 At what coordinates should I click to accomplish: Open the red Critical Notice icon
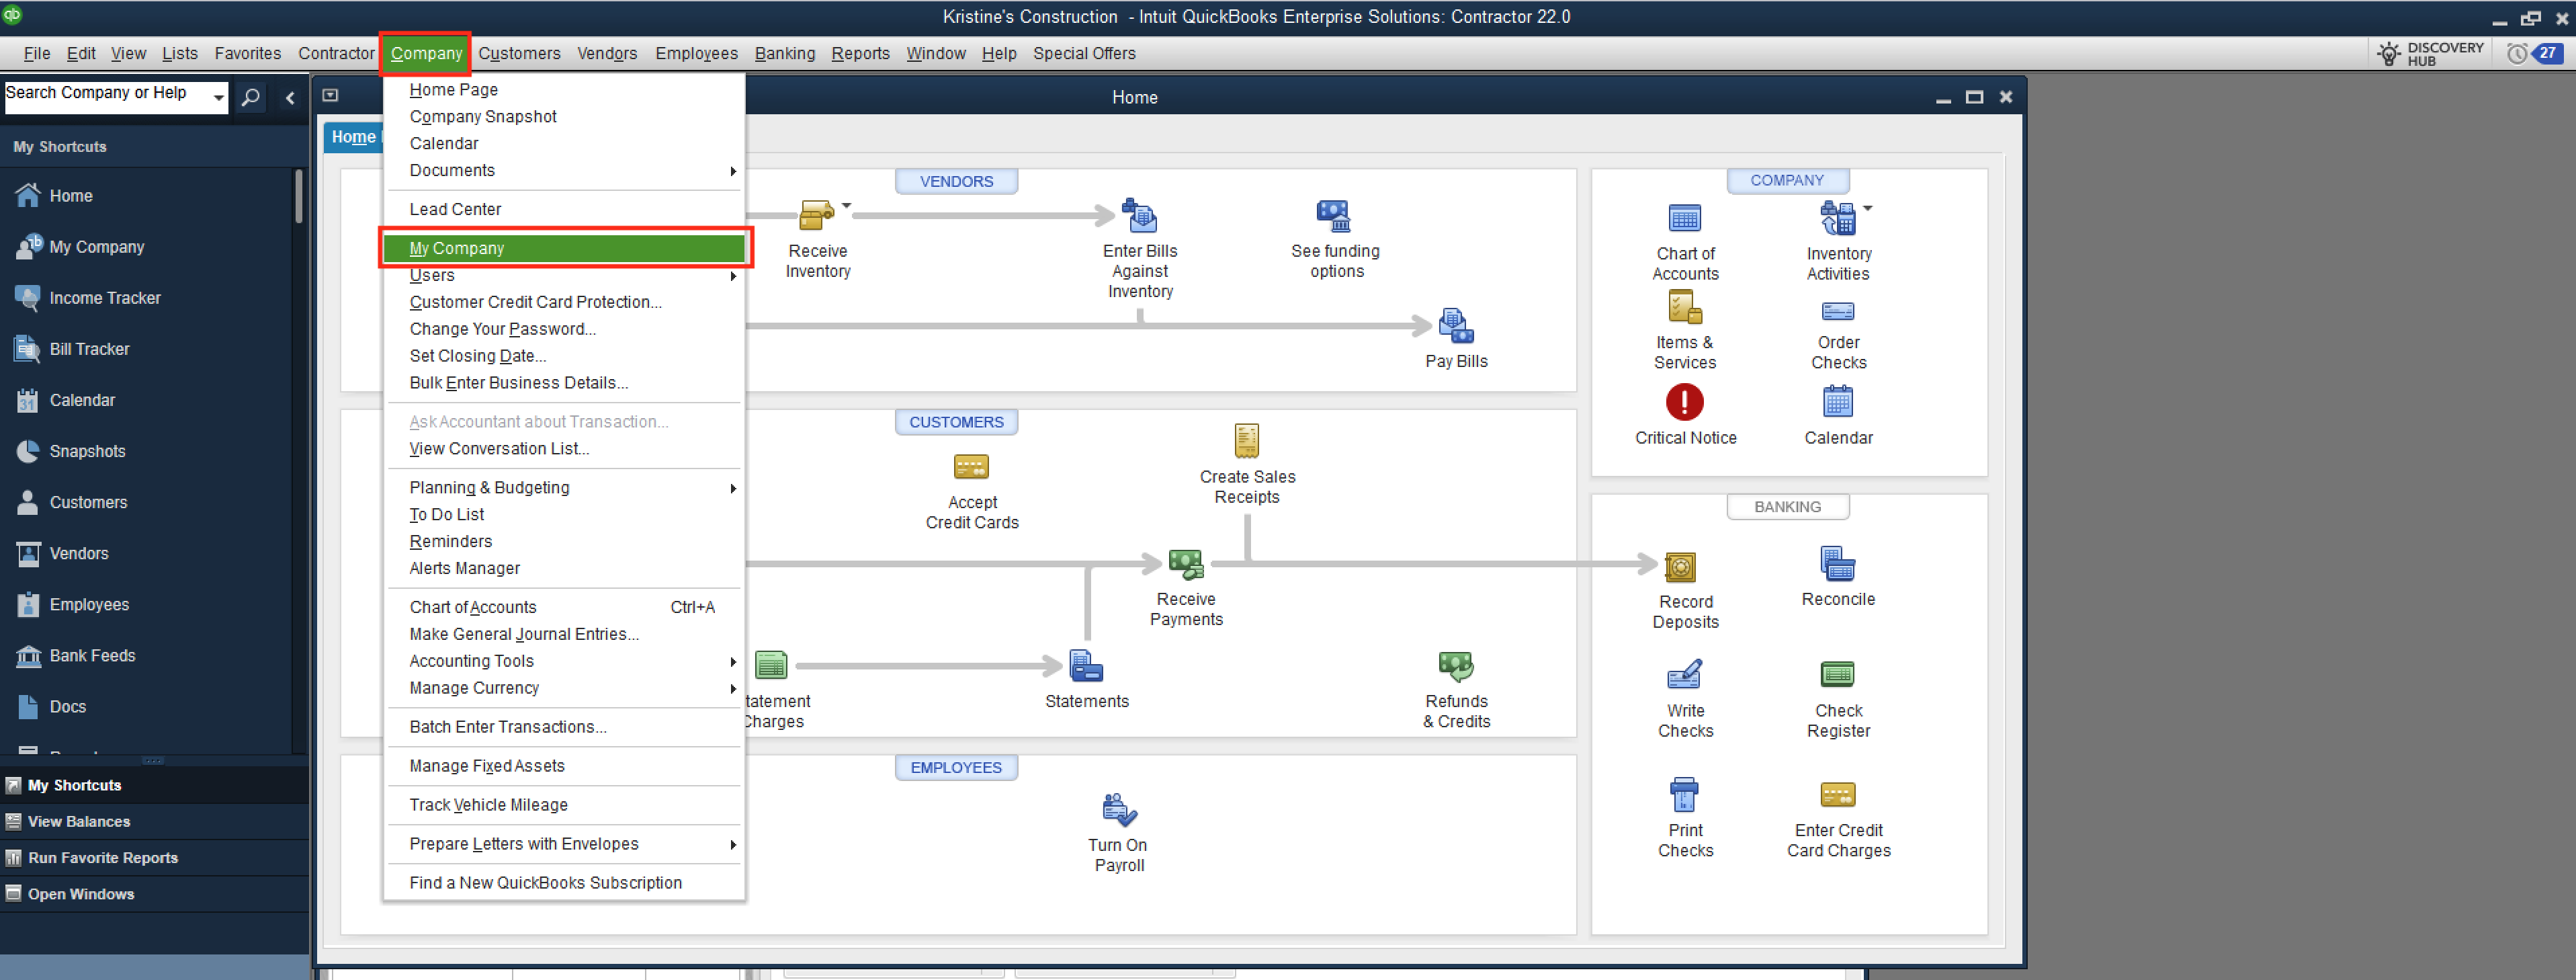tap(1684, 402)
